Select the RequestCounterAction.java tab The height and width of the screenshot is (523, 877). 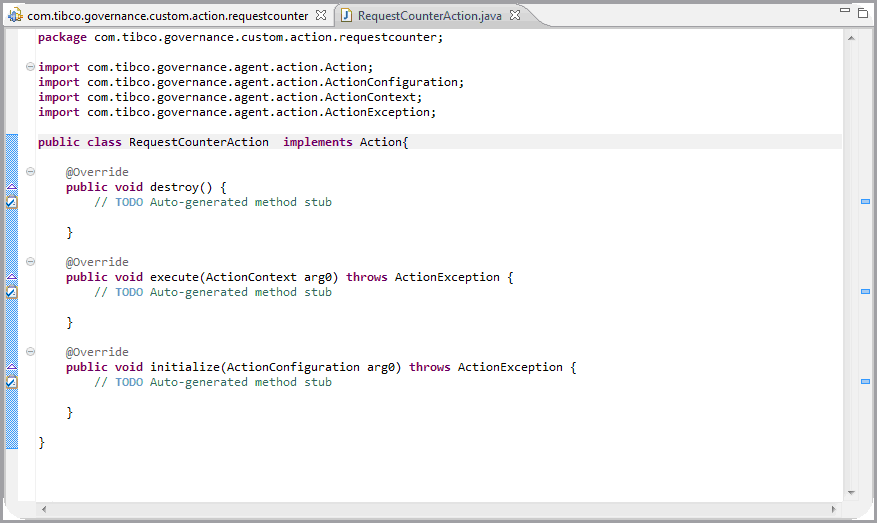tap(430, 16)
